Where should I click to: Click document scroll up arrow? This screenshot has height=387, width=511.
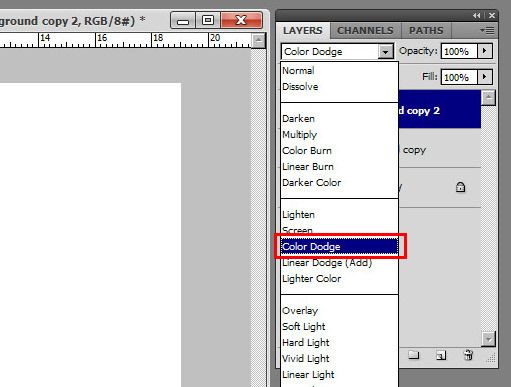[x=258, y=41]
